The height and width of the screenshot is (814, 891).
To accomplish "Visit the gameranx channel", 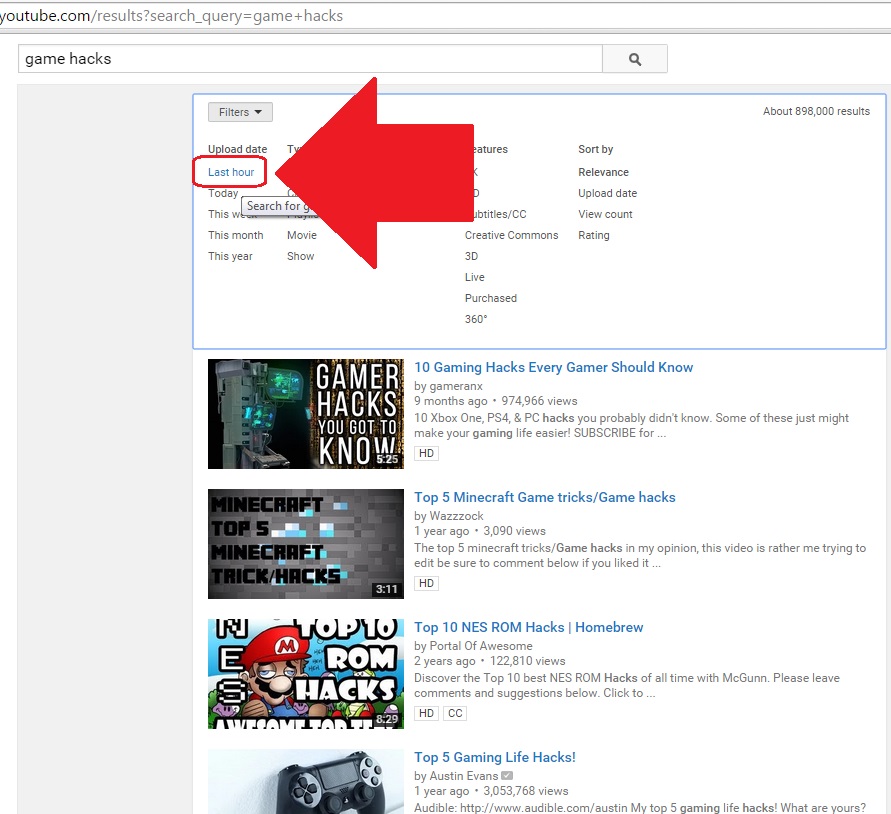I will 456,386.
